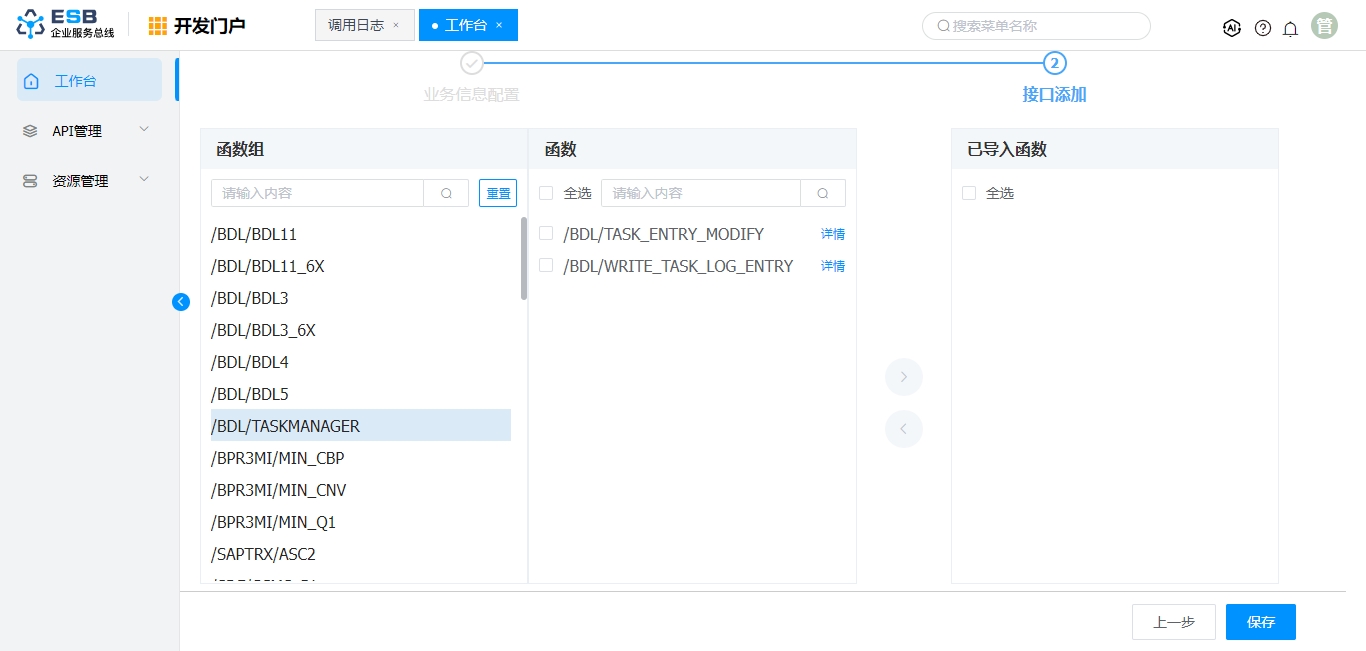Screen dimensions: 1366x651
Task: Click the search icon in 函数 panel
Action: coord(823,193)
